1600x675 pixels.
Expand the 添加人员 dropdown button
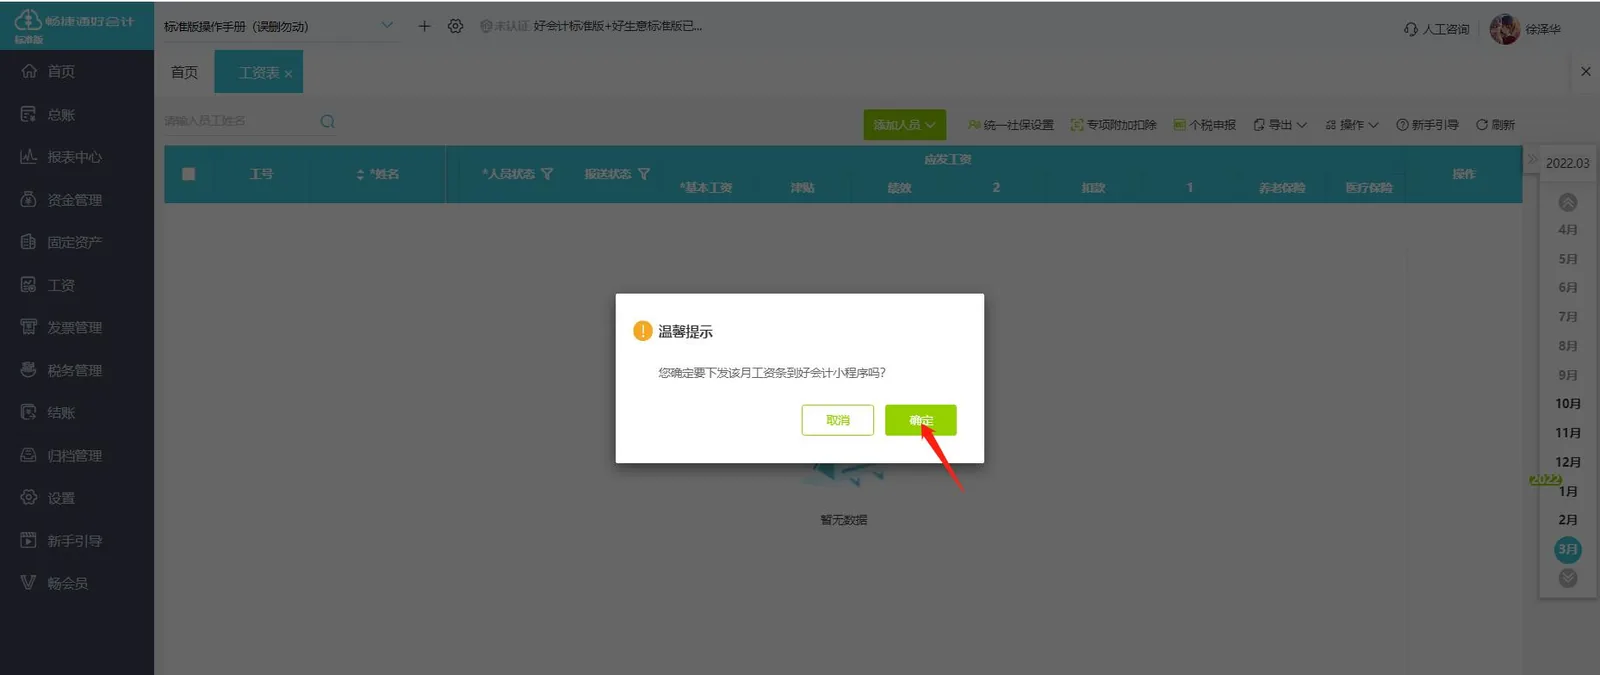pos(904,125)
